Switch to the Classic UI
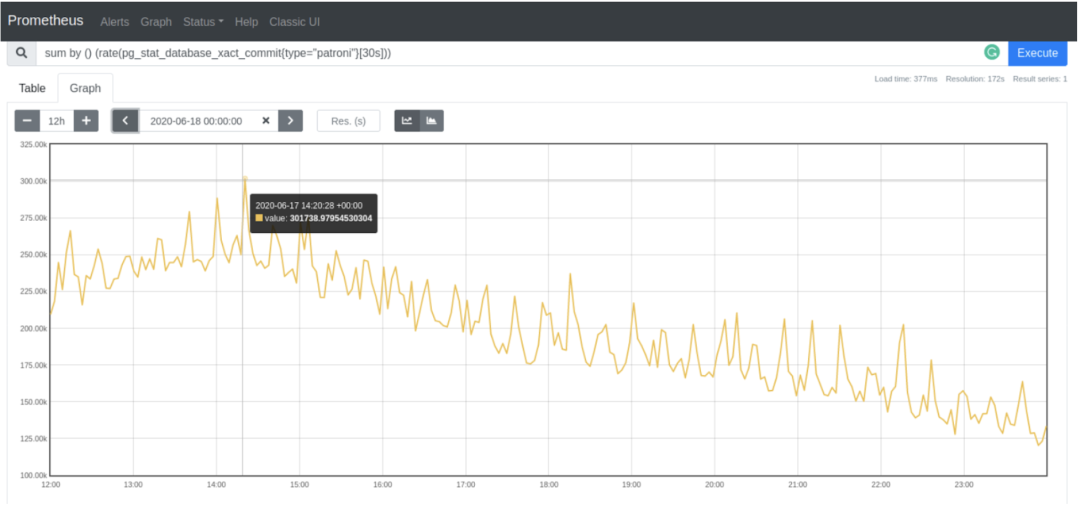 [x=294, y=21]
